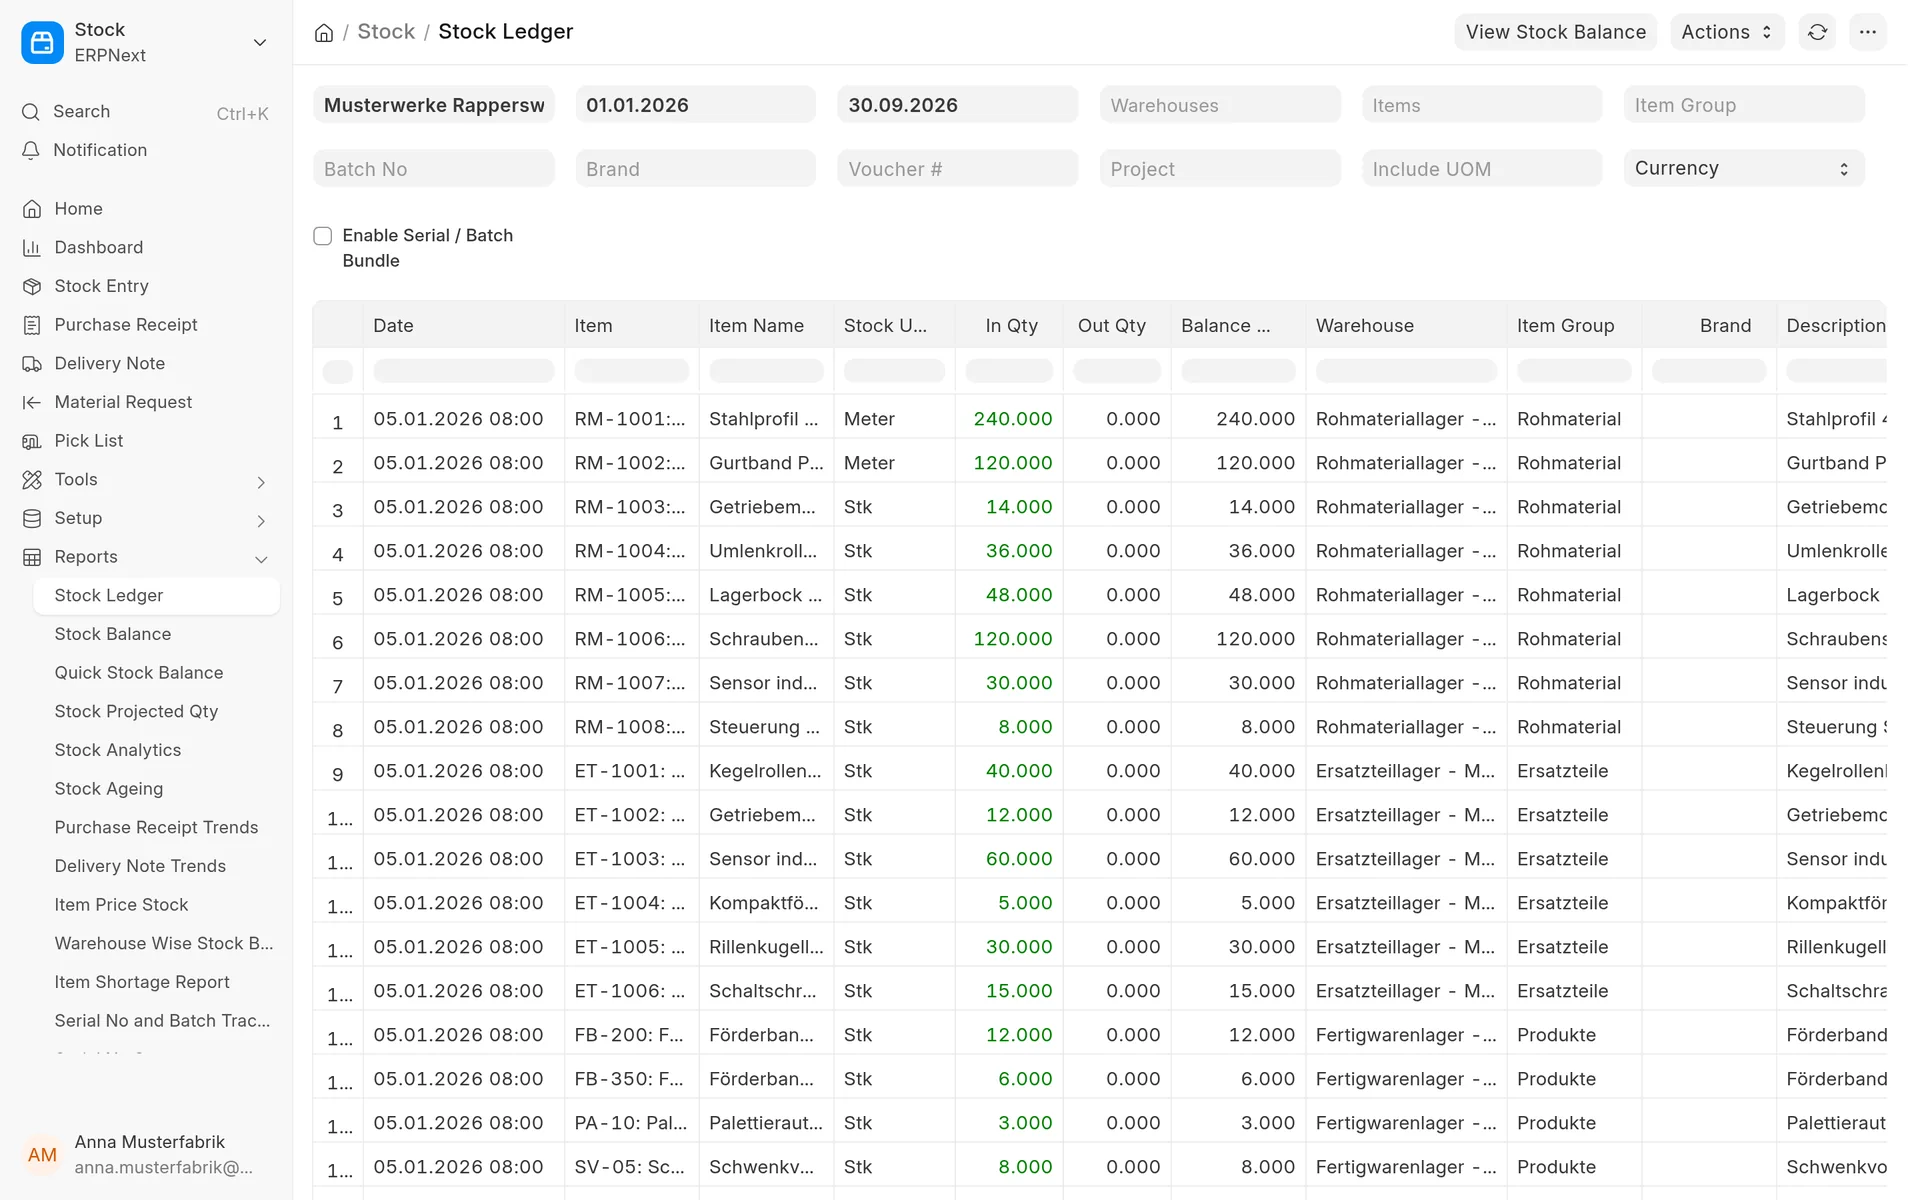This screenshot has width=1920, height=1200.
Task: Click the Batch No filter field
Action: 433,169
